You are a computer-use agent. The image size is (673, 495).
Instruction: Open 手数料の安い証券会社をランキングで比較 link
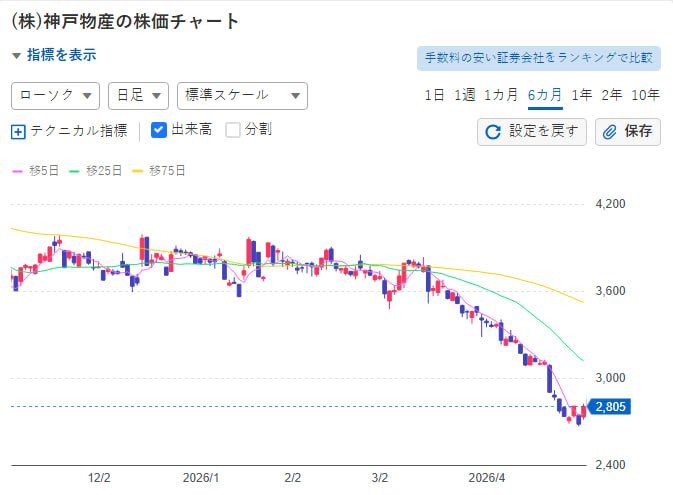tap(539, 58)
